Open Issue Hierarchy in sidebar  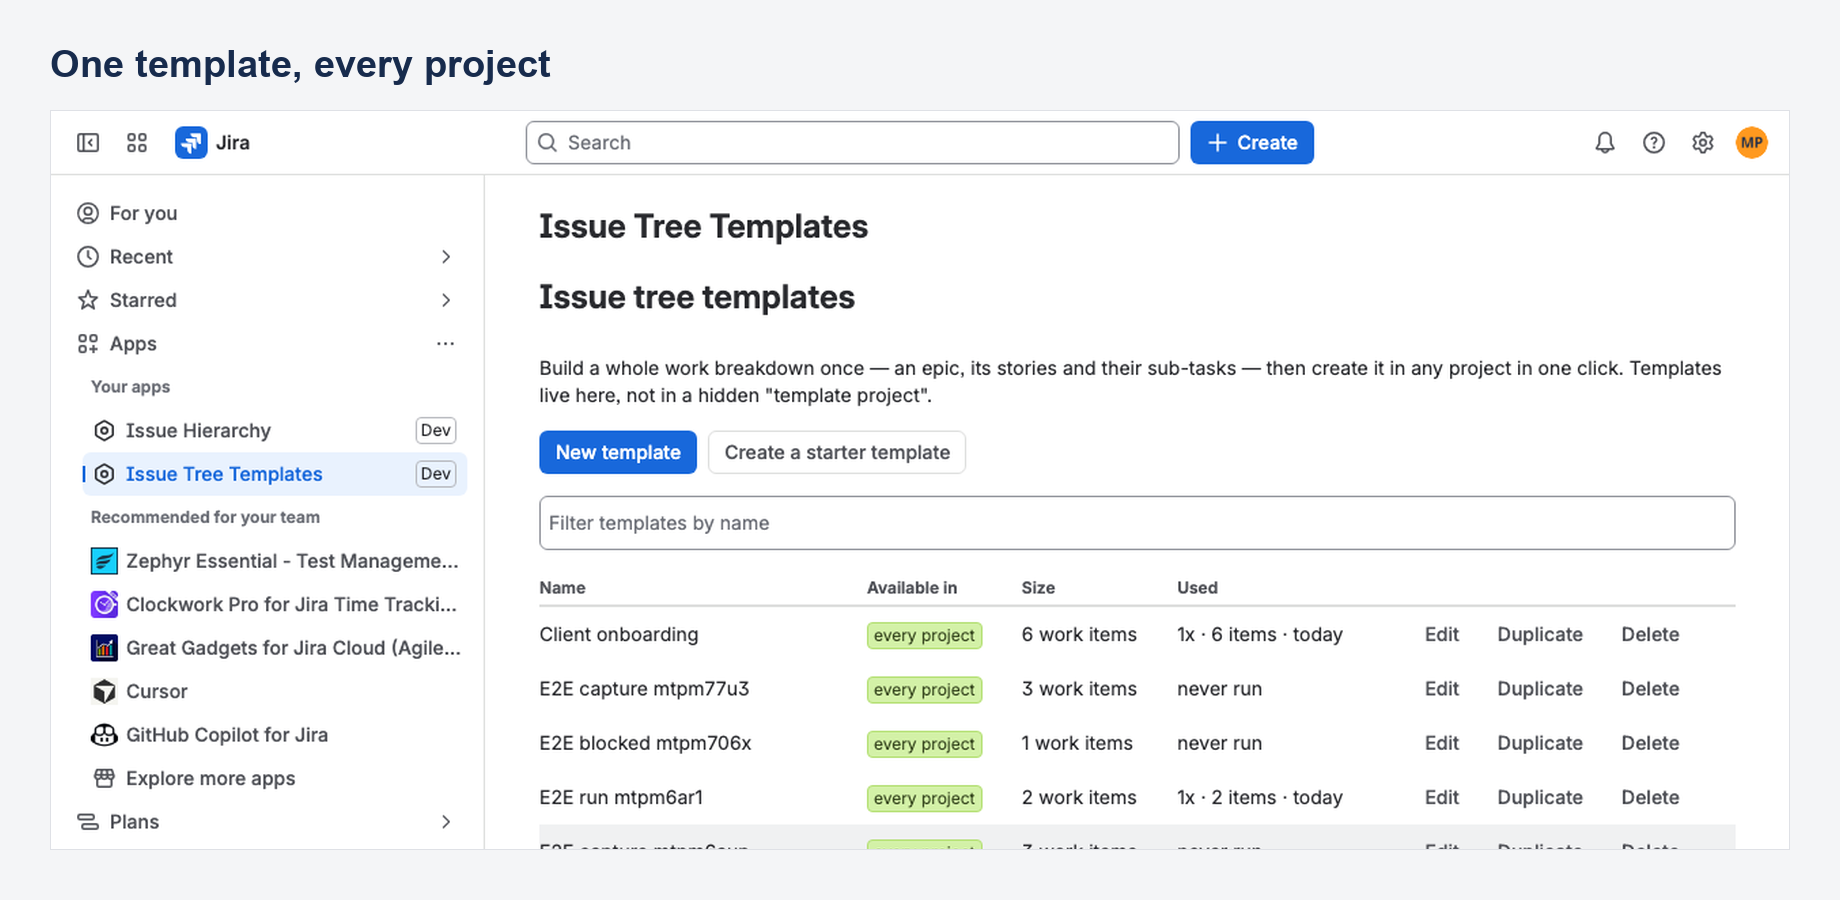click(274, 431)
